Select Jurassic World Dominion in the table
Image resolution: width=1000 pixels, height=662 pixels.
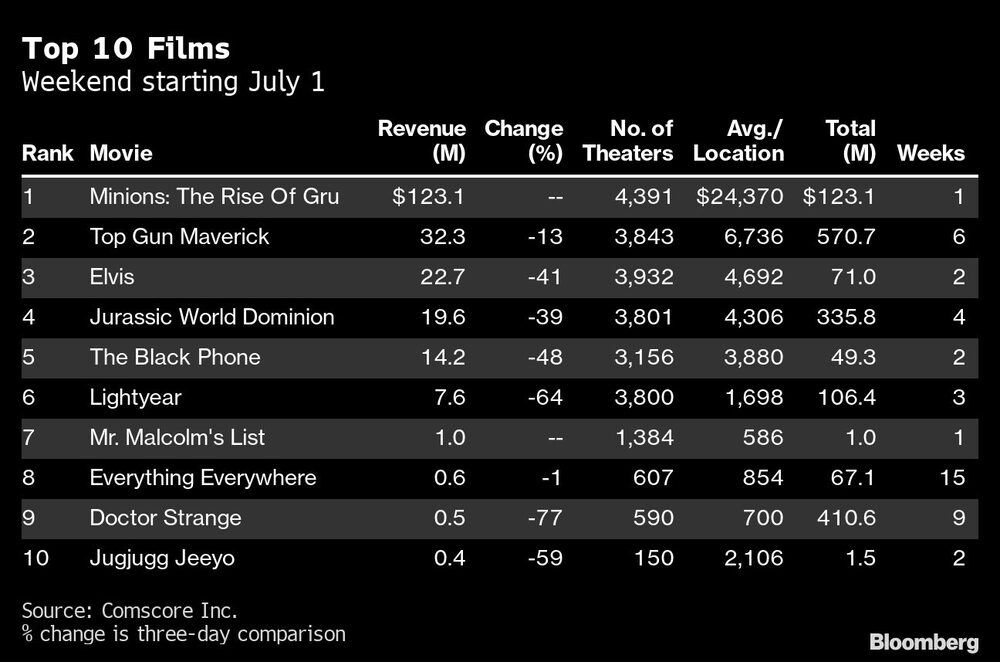[211, 317]
